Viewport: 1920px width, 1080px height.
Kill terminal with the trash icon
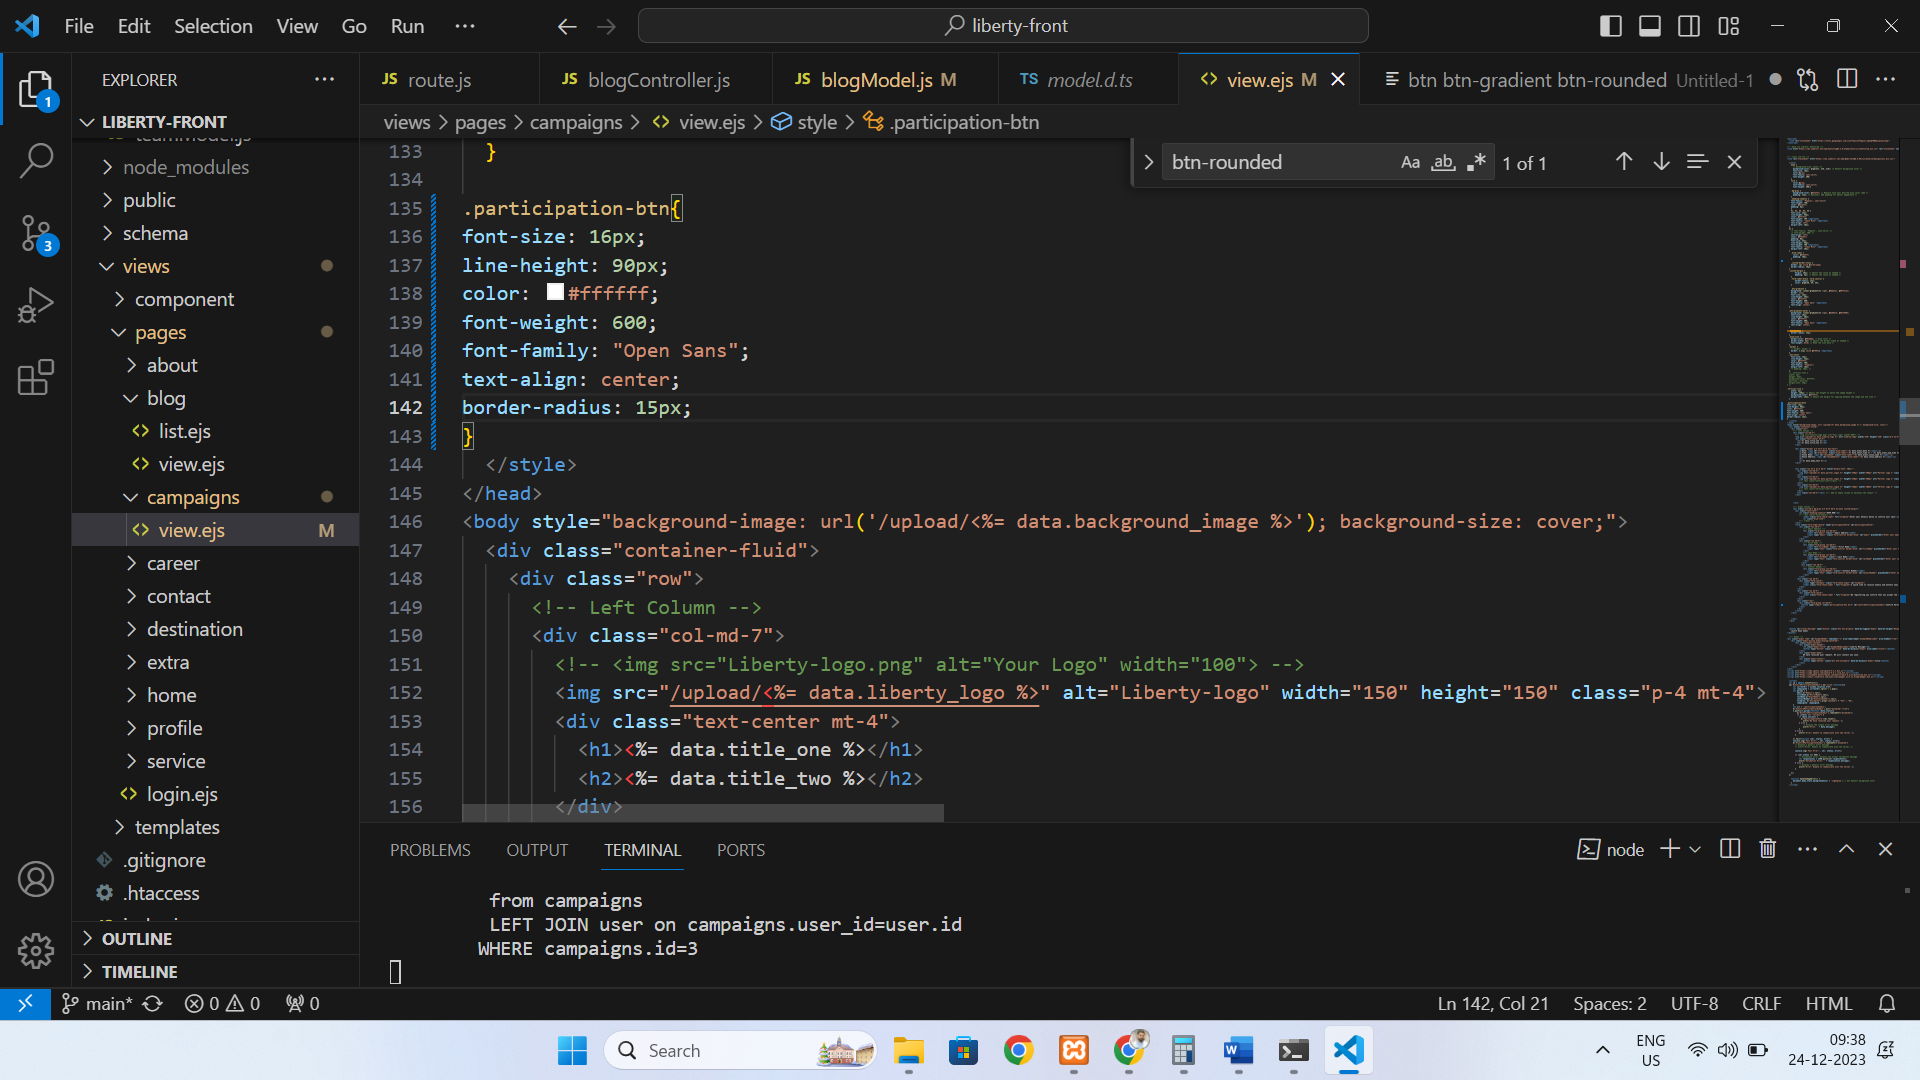point(1768,849)
